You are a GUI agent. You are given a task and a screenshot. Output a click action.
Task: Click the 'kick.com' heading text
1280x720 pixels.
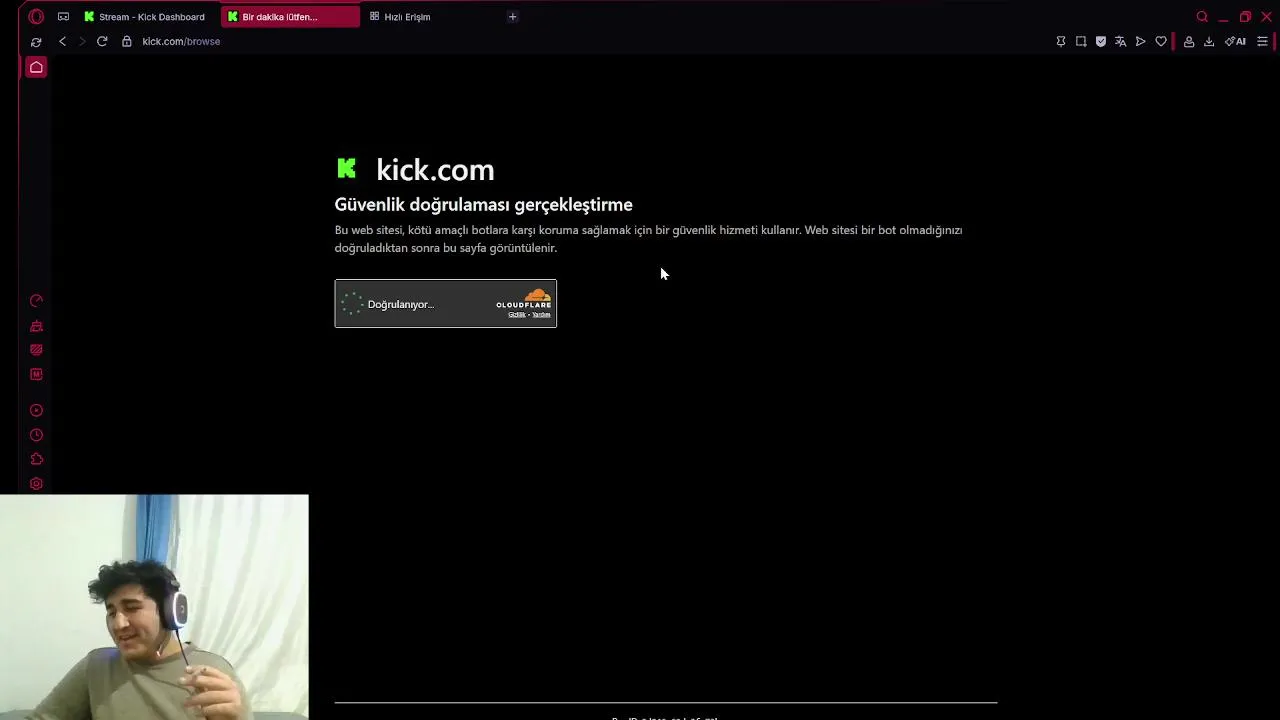435,169
